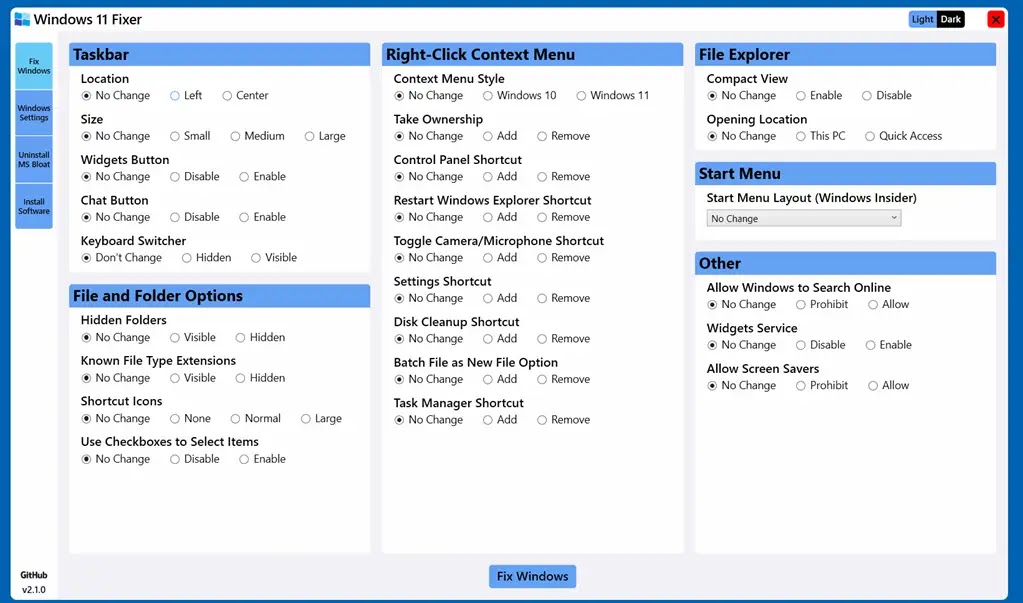
Task: Open the Uninstall MS Bloat tab
Action: [34, 159]
